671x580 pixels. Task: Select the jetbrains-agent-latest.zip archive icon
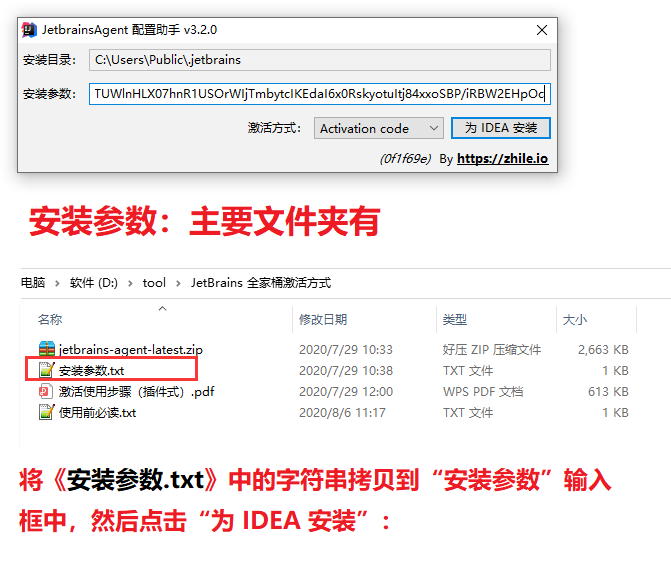coord(46,350)
